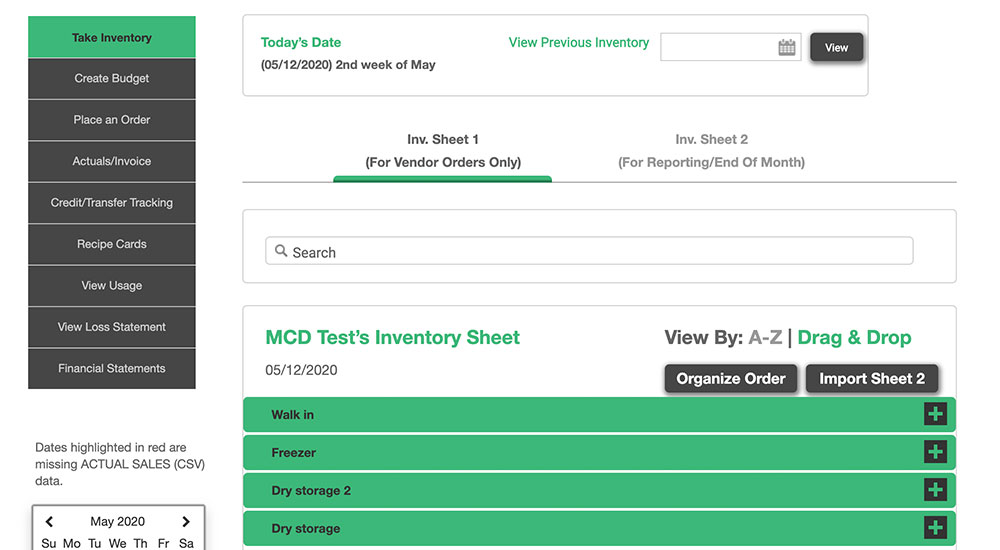Image resolution: width=1000 pixels, height=550 pixels.
Task: Expand Dry storage 2 plus icon
Action: [935, 490]
